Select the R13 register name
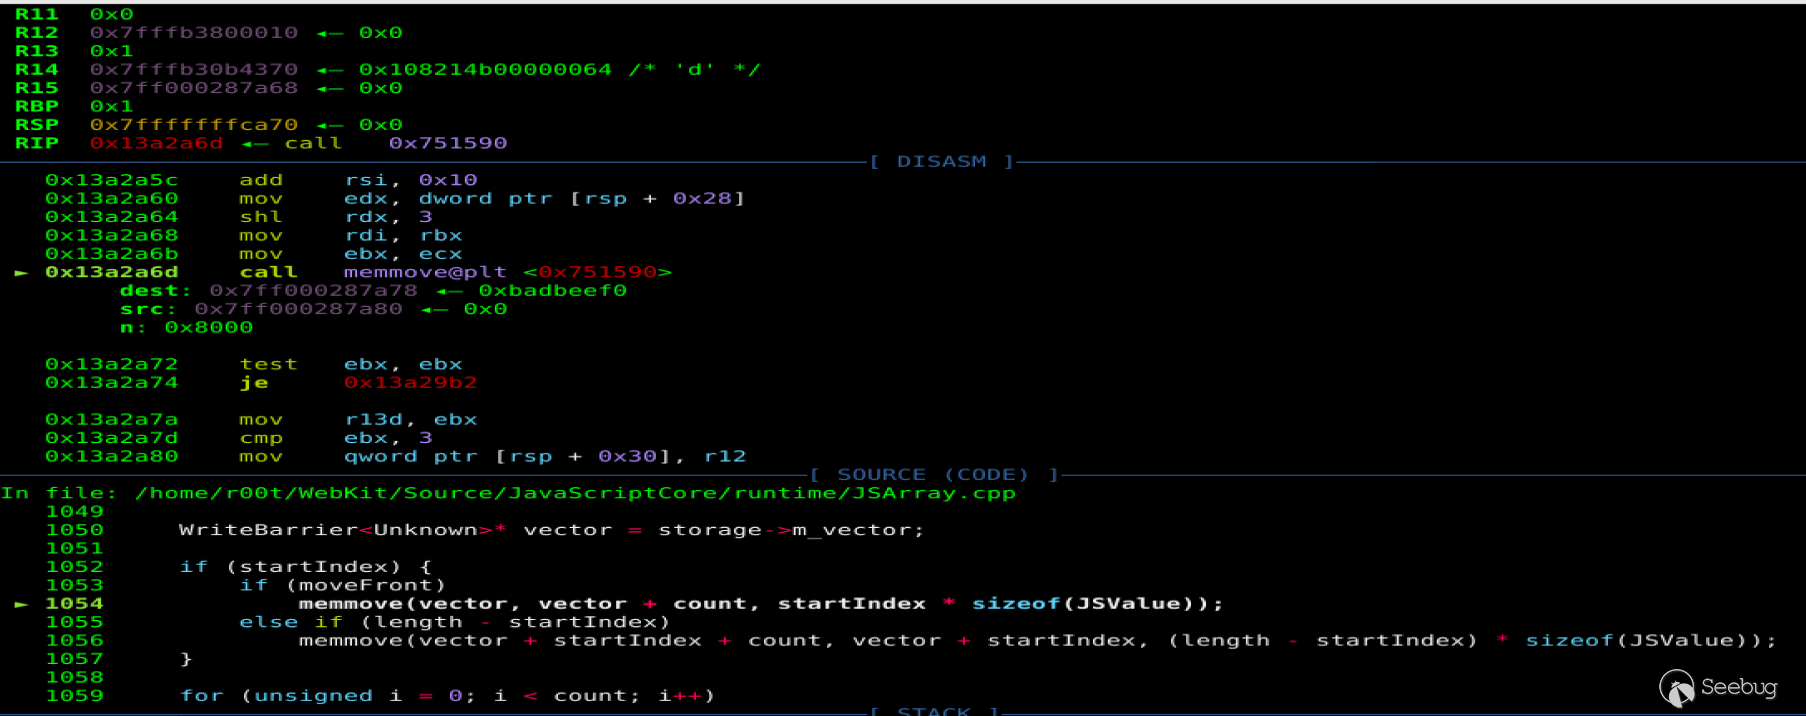This screenshot has height=716, width=1806. tap(36, 51)
